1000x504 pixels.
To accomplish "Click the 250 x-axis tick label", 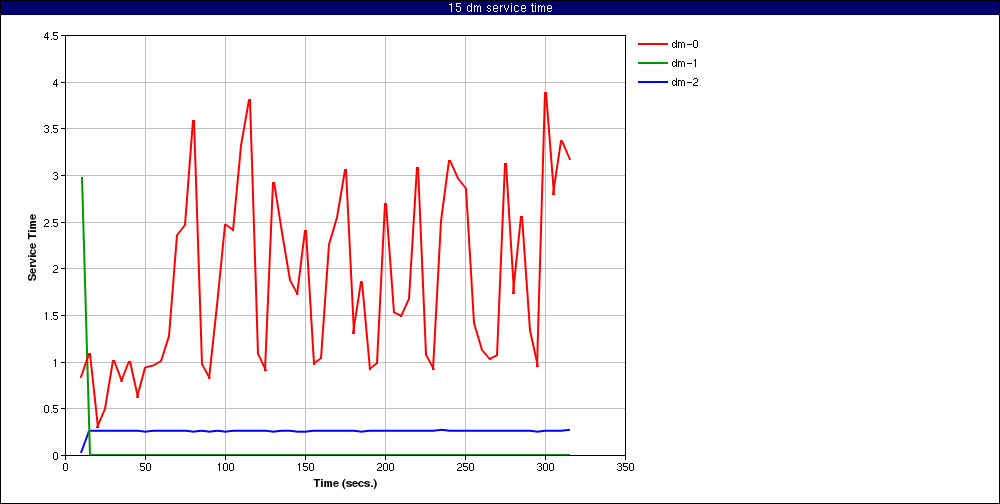I will point(466,467).
